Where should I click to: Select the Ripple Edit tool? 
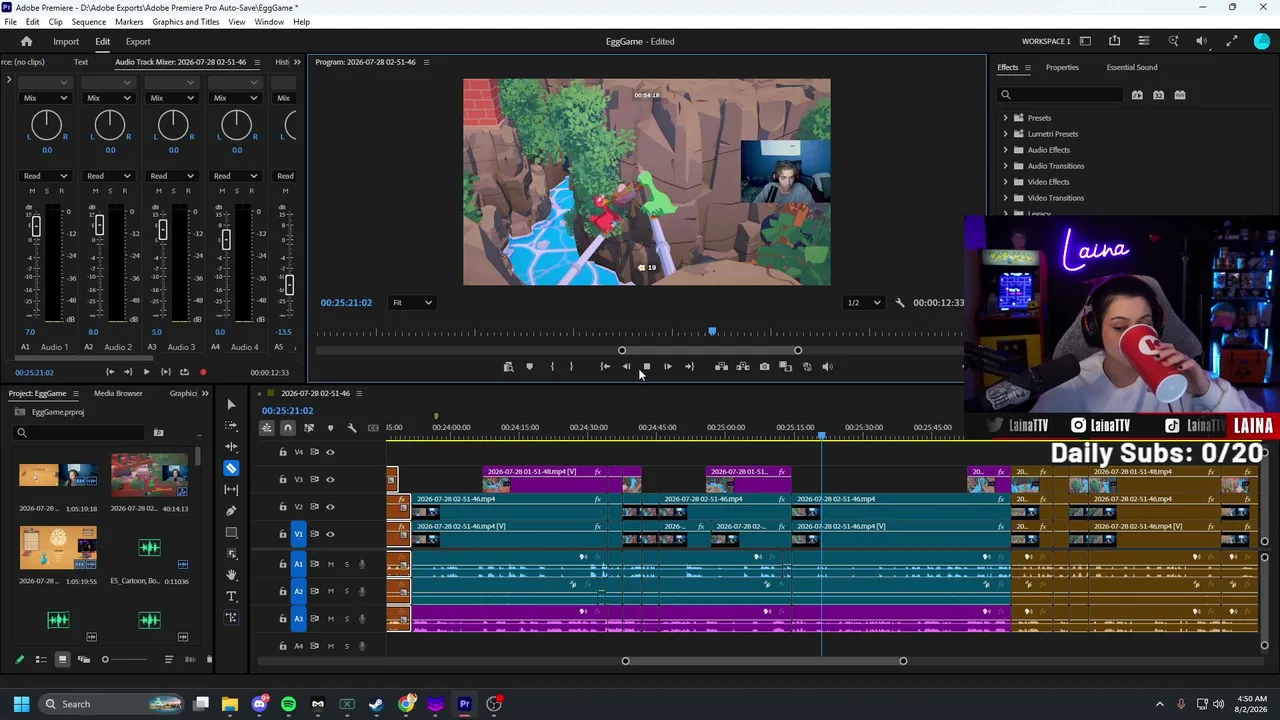coord(231,447)
